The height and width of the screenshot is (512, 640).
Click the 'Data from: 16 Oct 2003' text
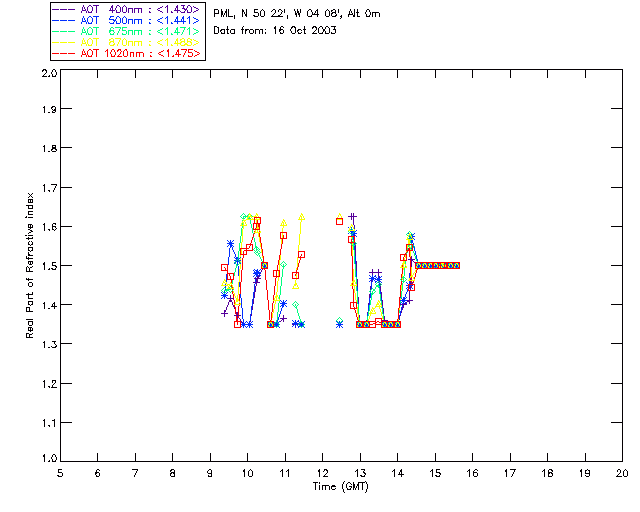(275, 31)
